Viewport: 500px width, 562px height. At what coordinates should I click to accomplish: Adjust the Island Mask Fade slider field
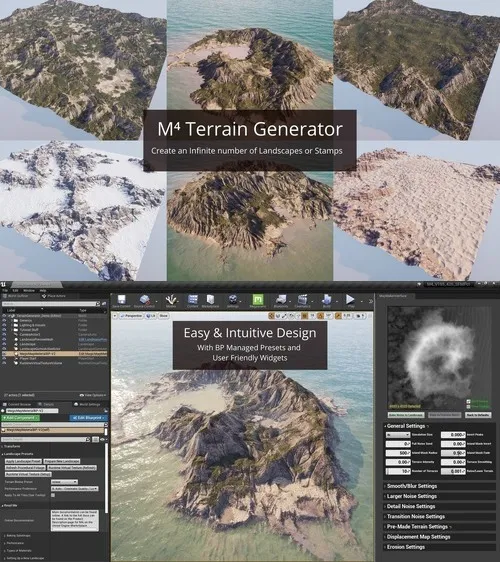click(x=453, y=453)
